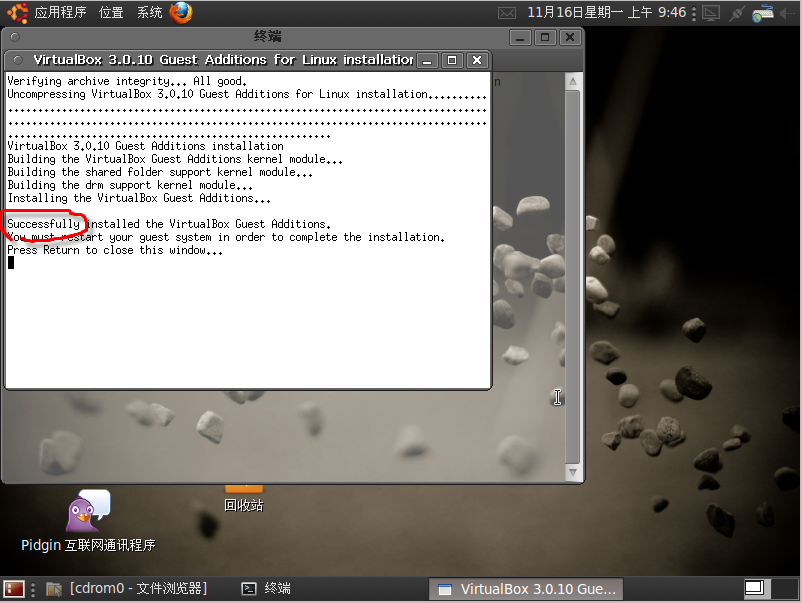This screenshot has height=603, width=802.
Task: Click the panel handle beside the clock
Action: pos(694,13)
